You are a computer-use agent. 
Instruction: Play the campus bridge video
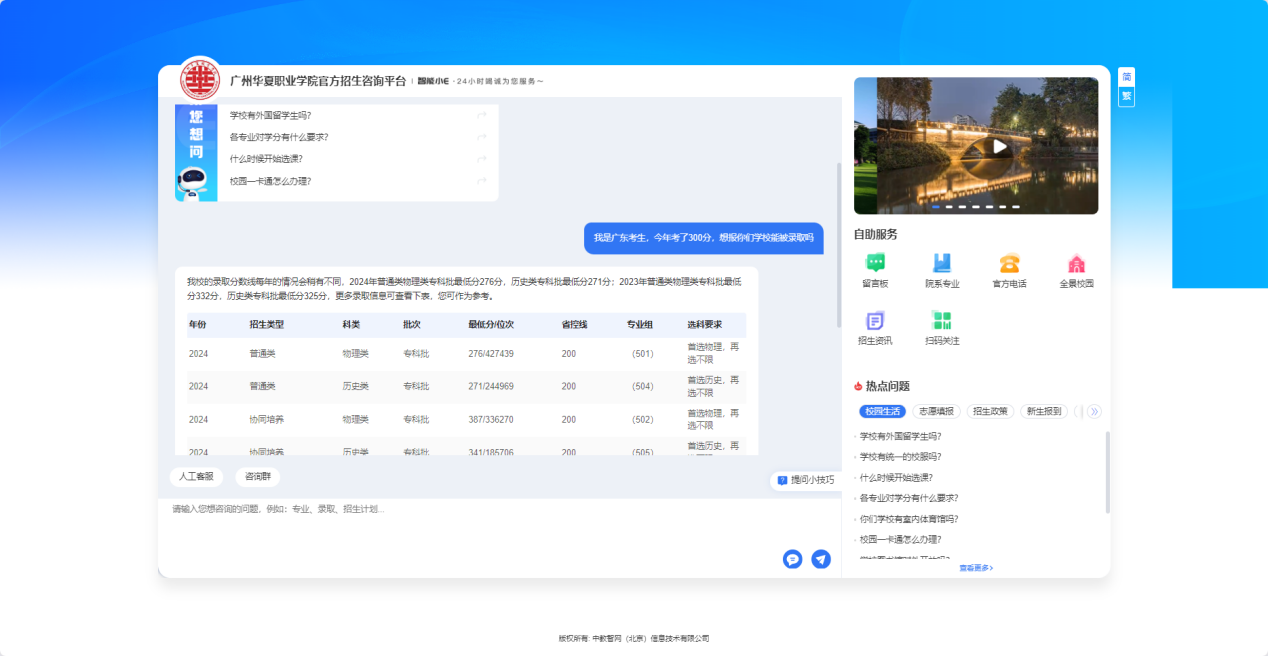[999, 146]
